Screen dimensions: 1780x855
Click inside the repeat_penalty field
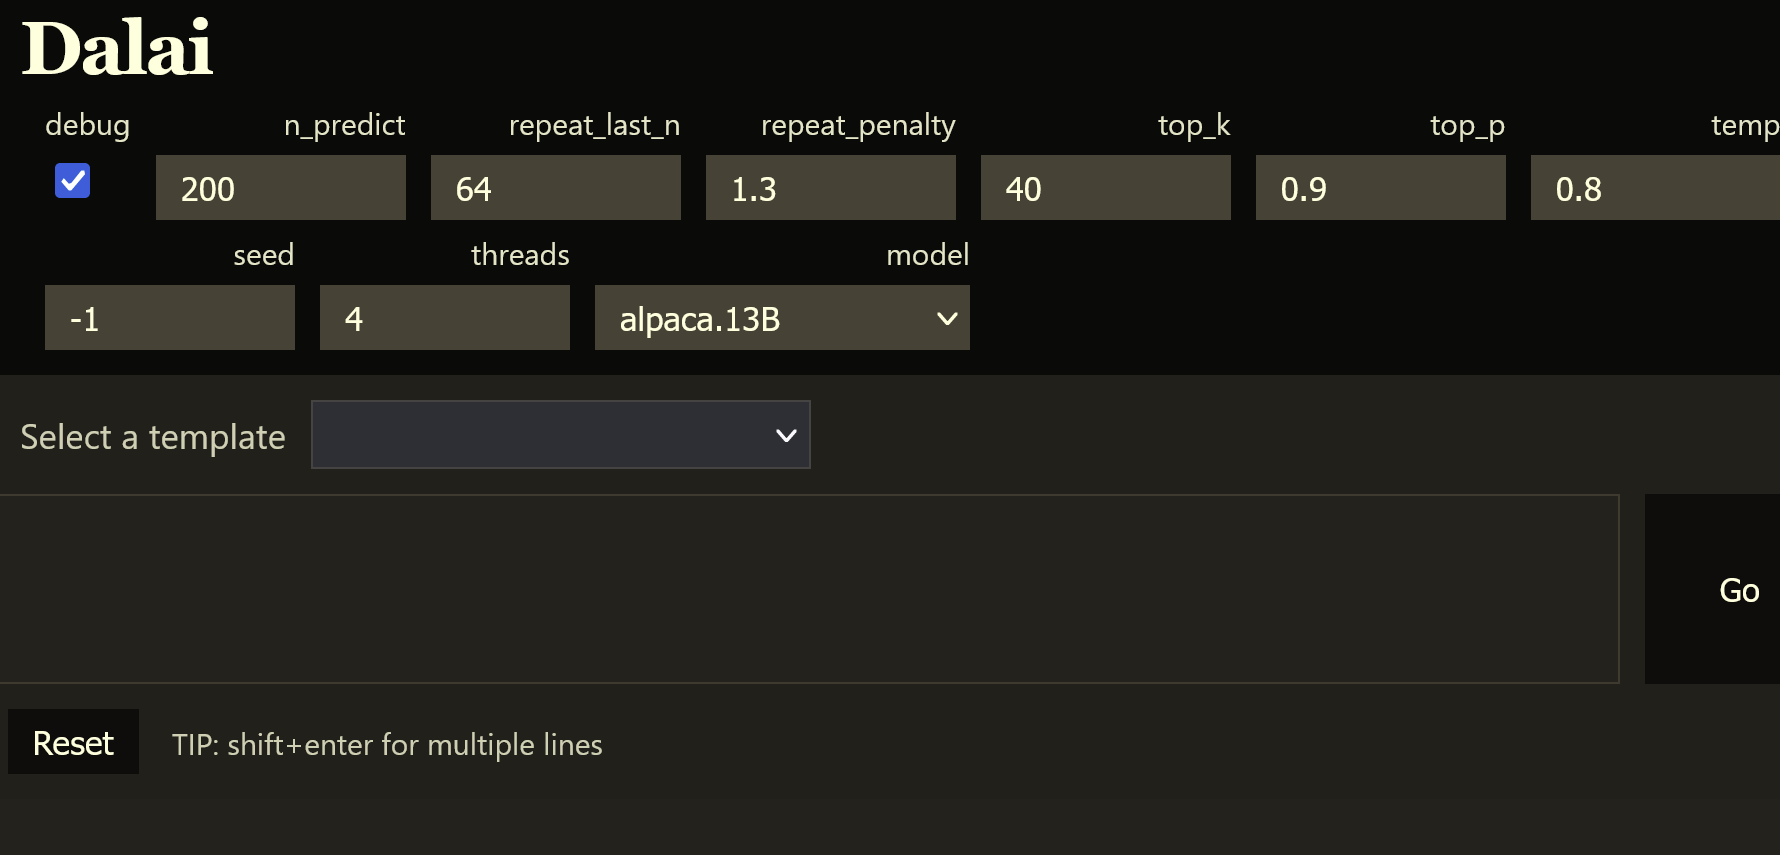[x=830, y=188]
